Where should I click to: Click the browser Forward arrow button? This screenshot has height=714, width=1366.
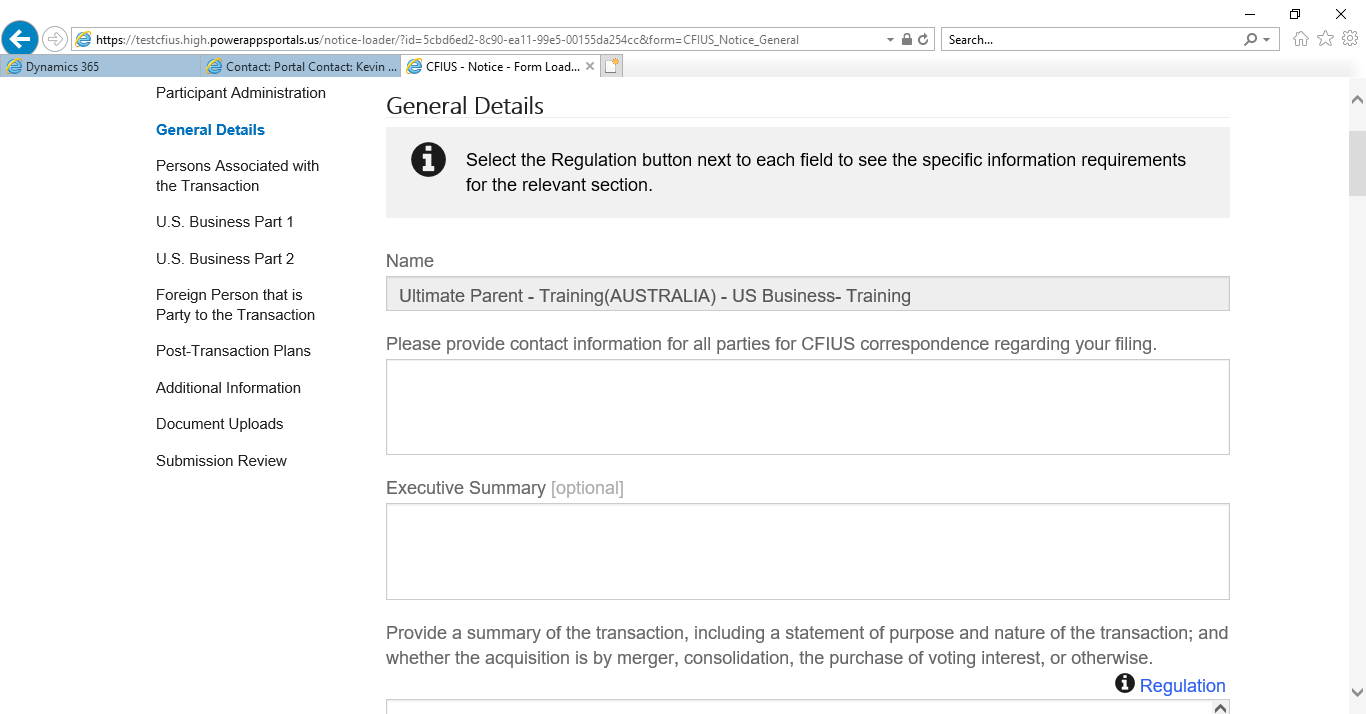(x=55, y=39)
